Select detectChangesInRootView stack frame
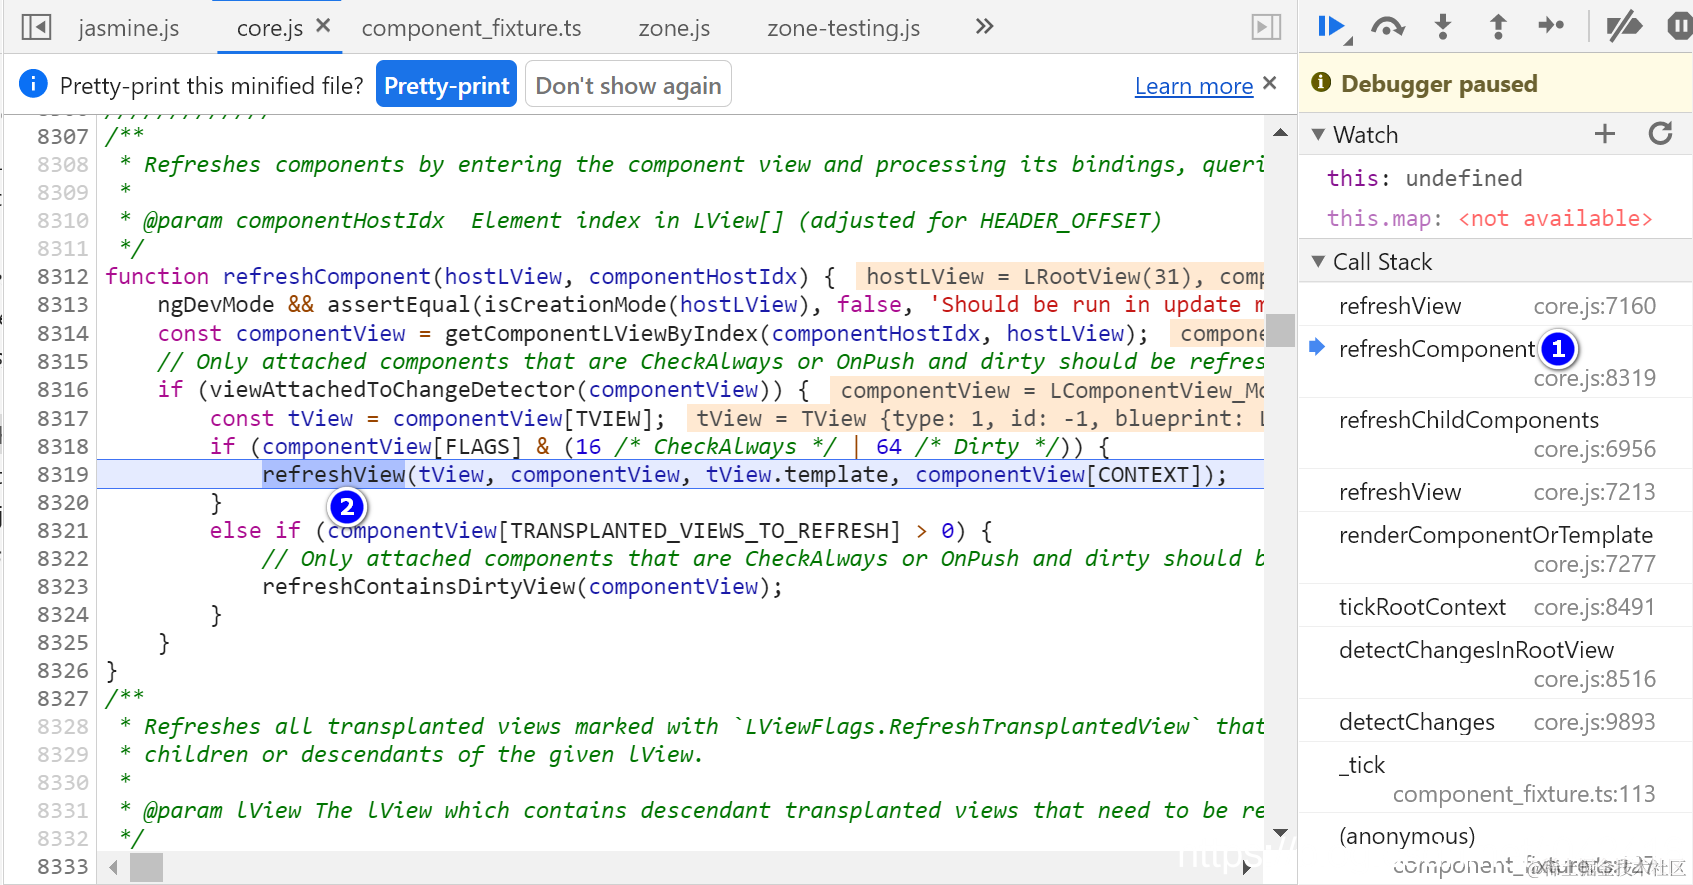The height and width of the screenshot is (885, 1693). click(1496, 664)
